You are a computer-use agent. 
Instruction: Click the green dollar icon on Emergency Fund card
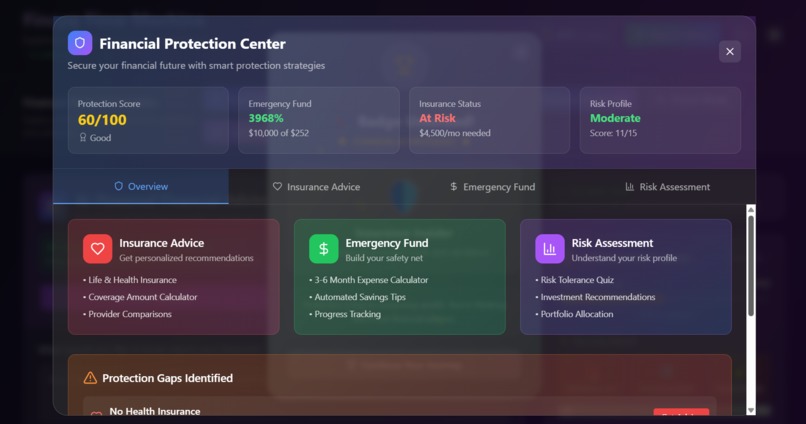(x=324, y=249)
